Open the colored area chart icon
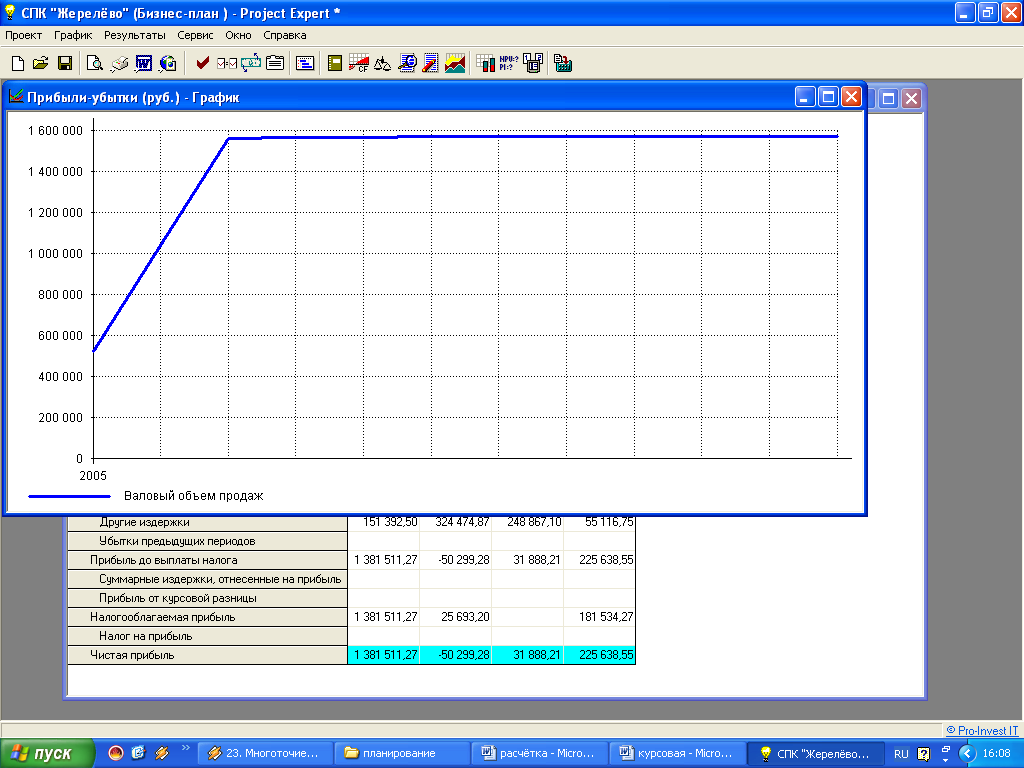This screenshot has height=768, width=1024. 455,63
